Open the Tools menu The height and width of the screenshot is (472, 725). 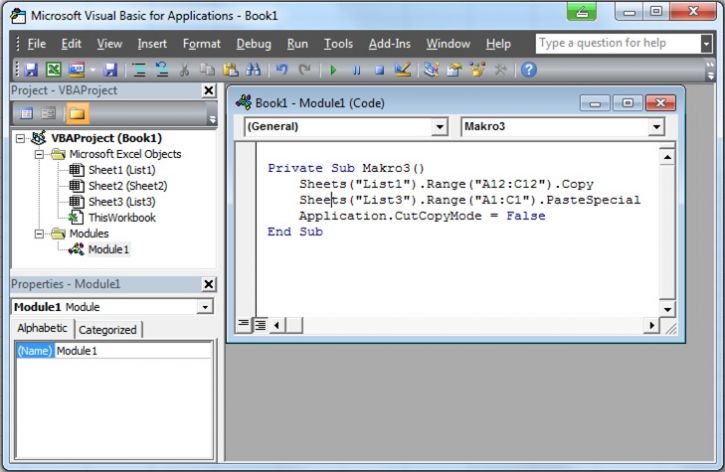338,44
